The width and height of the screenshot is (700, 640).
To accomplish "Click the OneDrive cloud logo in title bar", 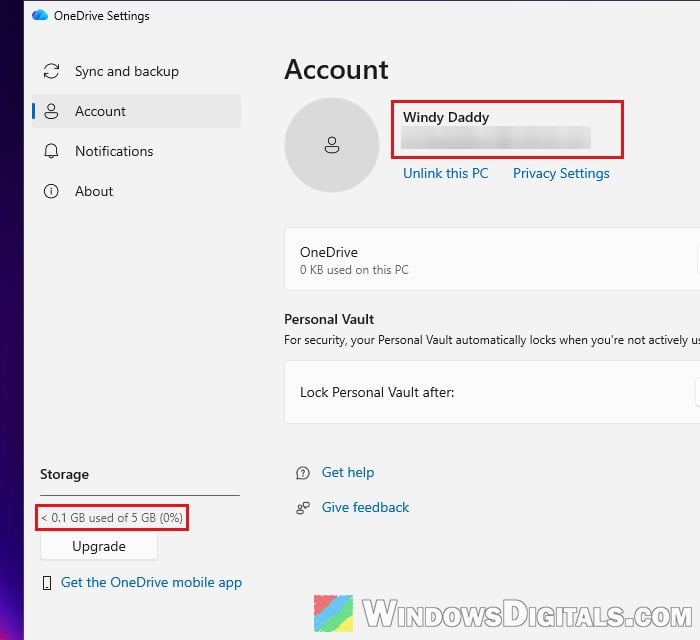I will pos(40,15).
